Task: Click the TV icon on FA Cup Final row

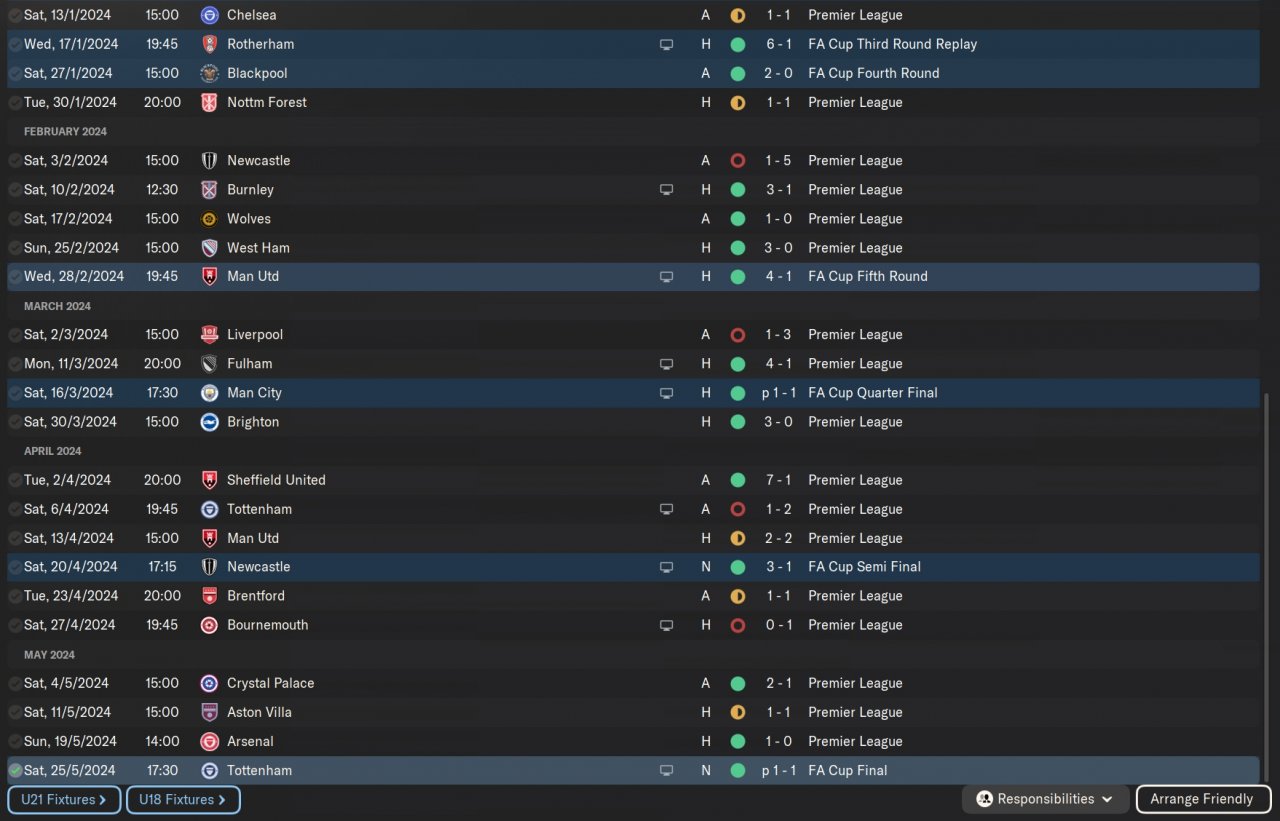Action: [666, 771]
